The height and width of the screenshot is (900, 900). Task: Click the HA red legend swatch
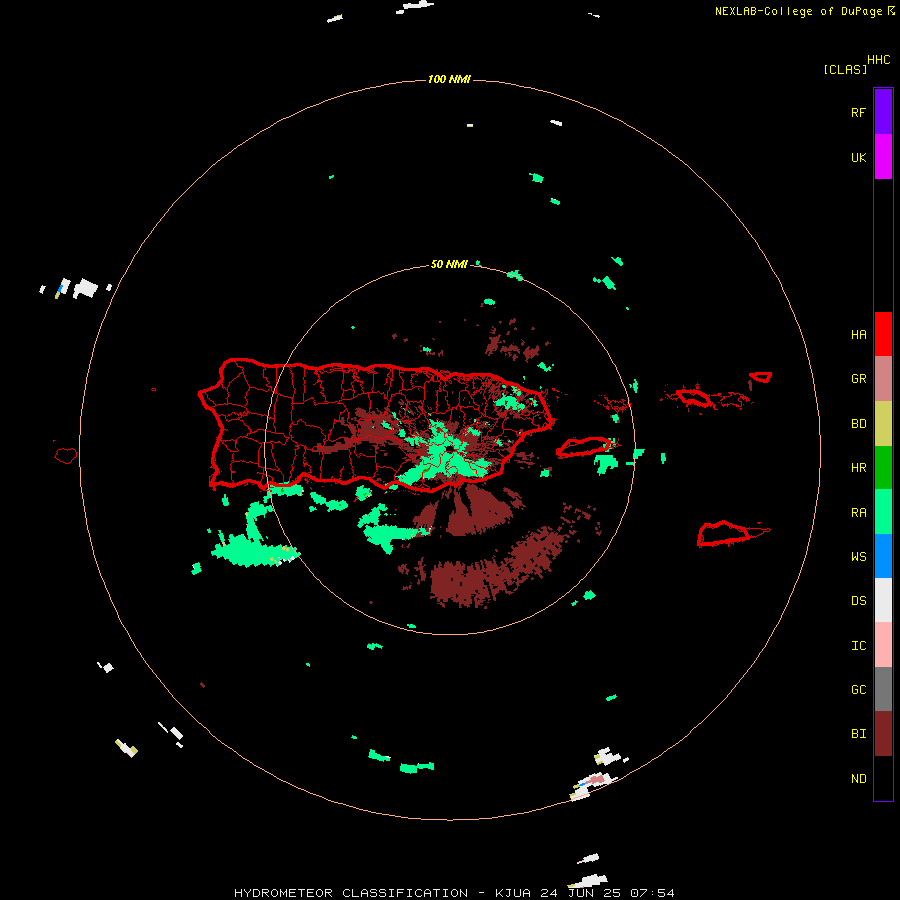883,334
